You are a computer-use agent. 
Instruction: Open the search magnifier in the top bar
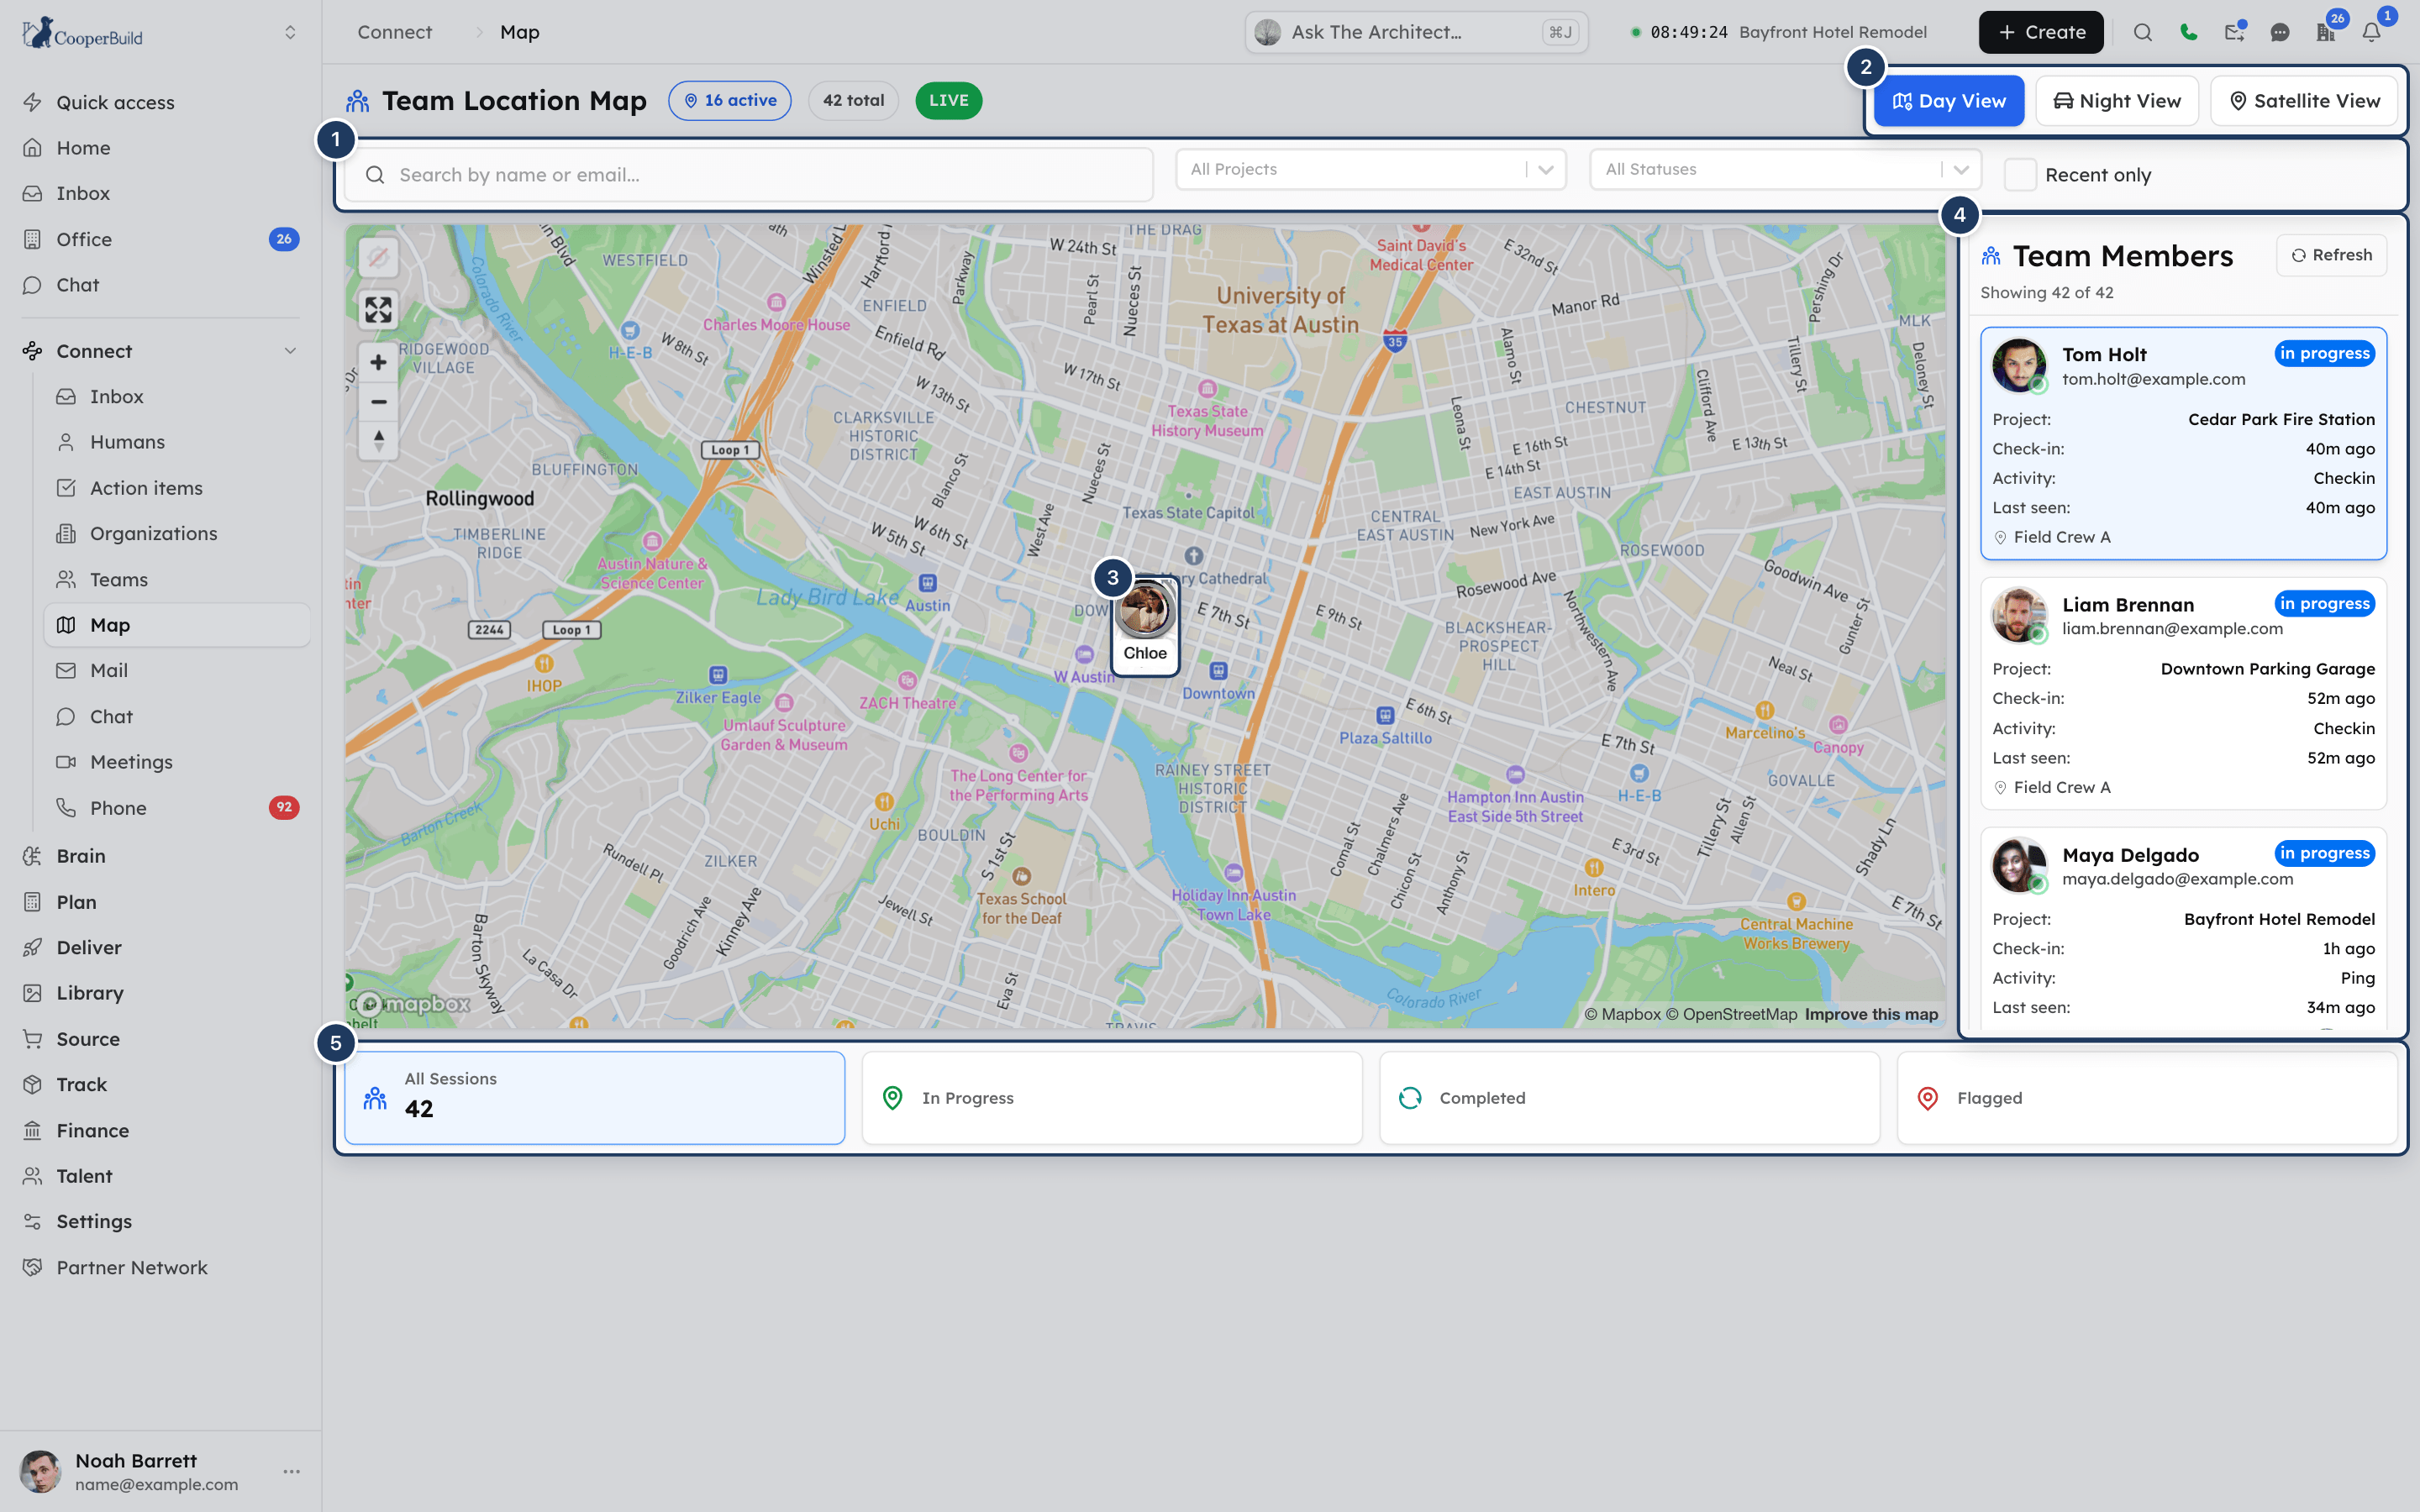(x=2142, y=32)
